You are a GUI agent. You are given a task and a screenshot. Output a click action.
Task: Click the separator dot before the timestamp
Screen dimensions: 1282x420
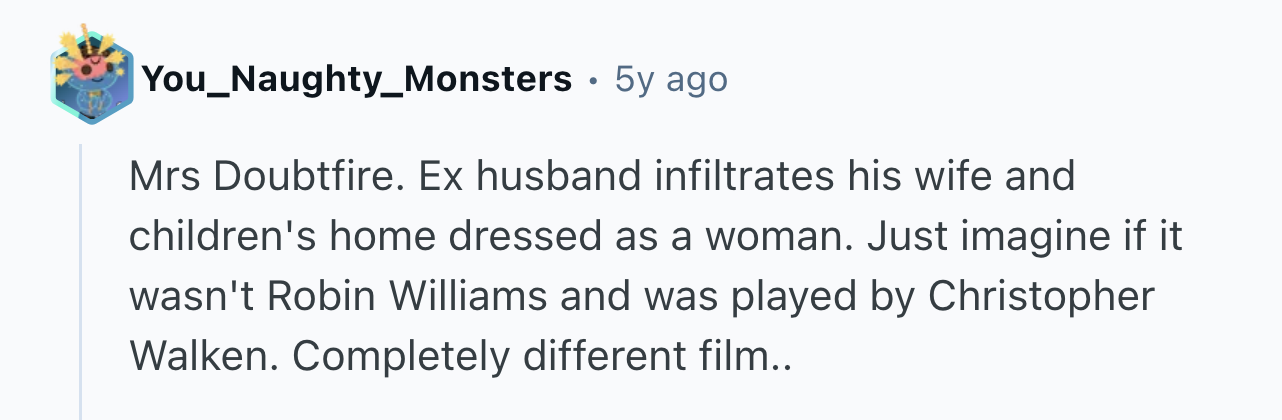(594, 79)
